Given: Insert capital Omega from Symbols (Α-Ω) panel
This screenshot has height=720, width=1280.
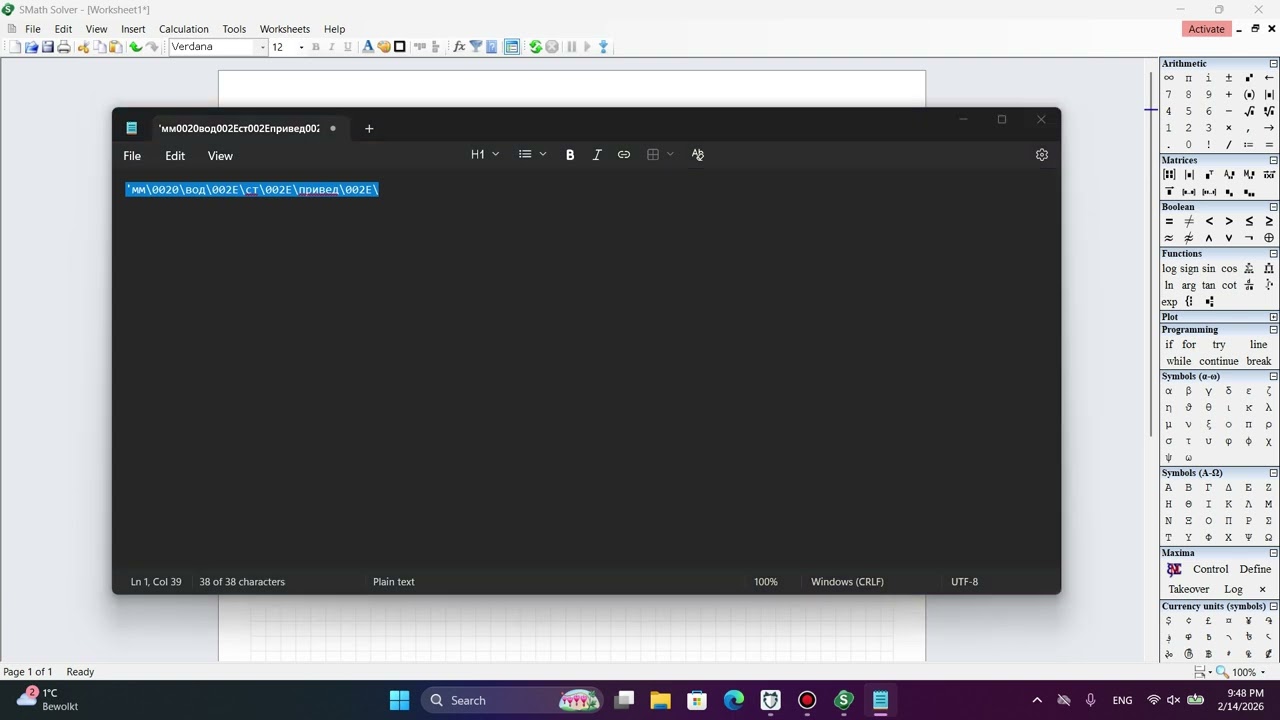Looking at the screenshot, I should (x=1269, y=537).
